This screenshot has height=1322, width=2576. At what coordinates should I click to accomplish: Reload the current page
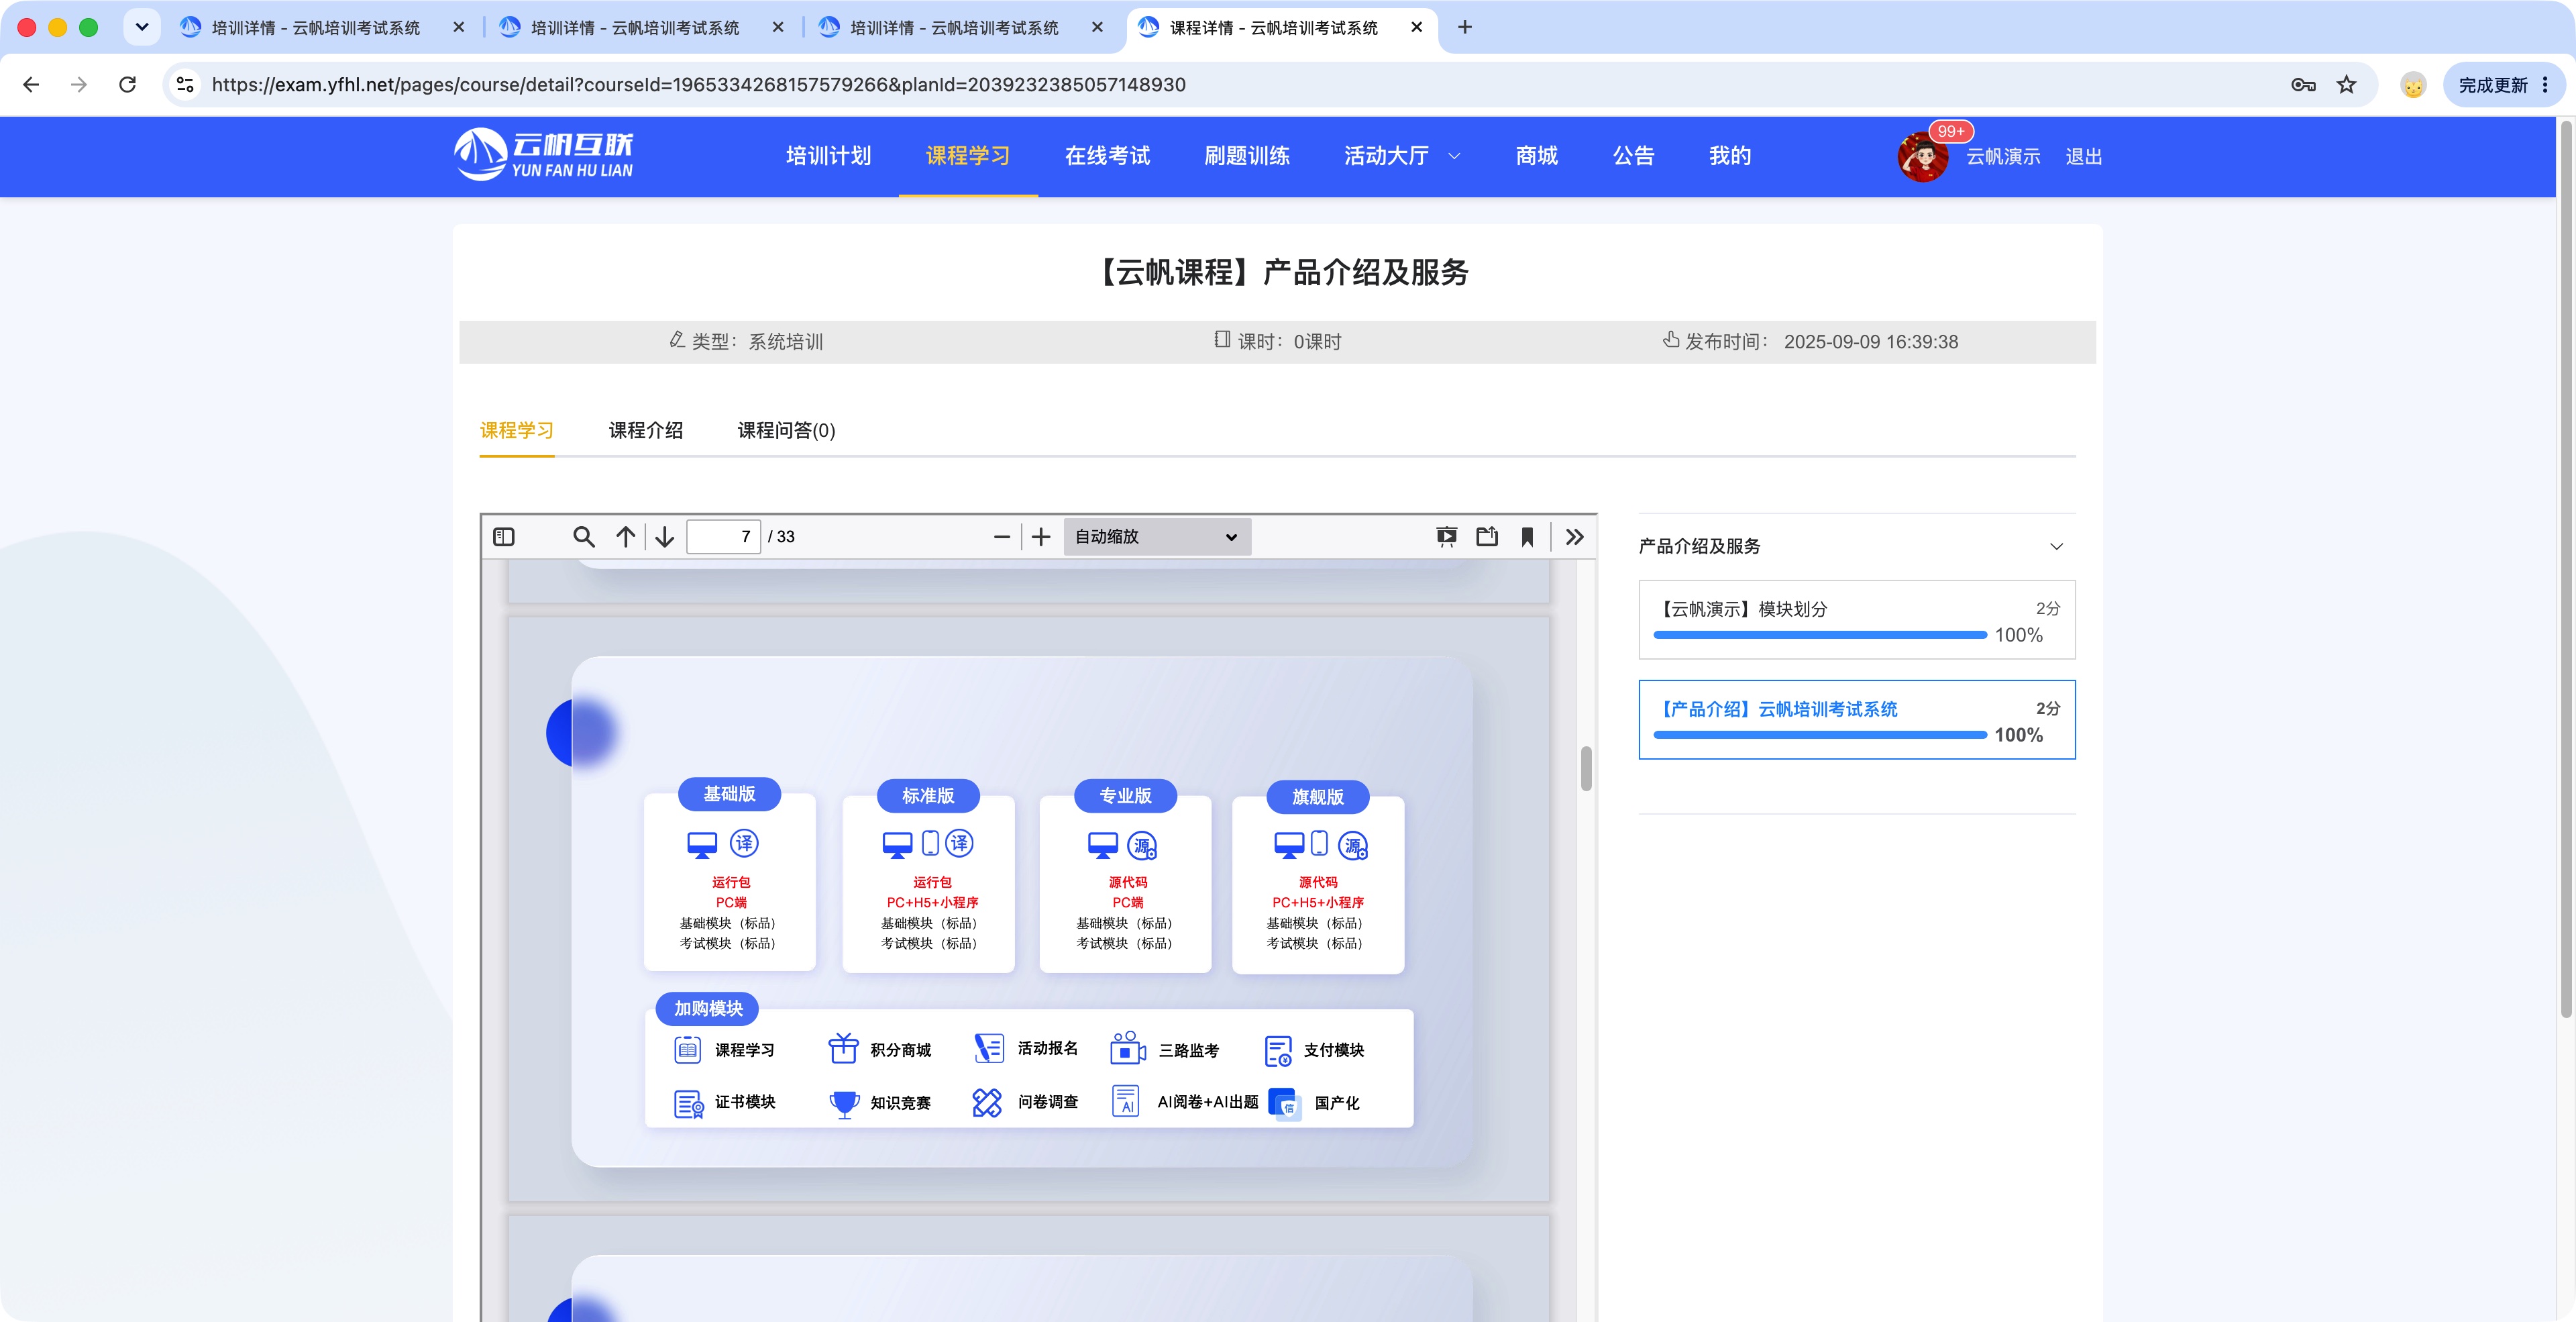(x=128, y=85)
